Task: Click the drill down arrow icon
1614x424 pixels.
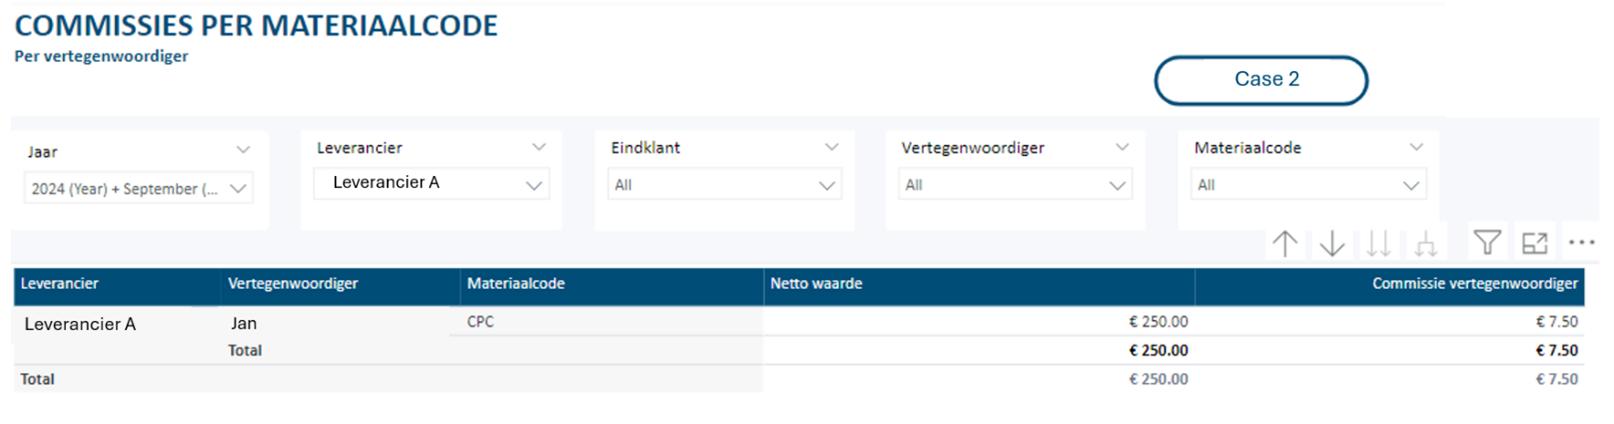Action: [1332, 243]
